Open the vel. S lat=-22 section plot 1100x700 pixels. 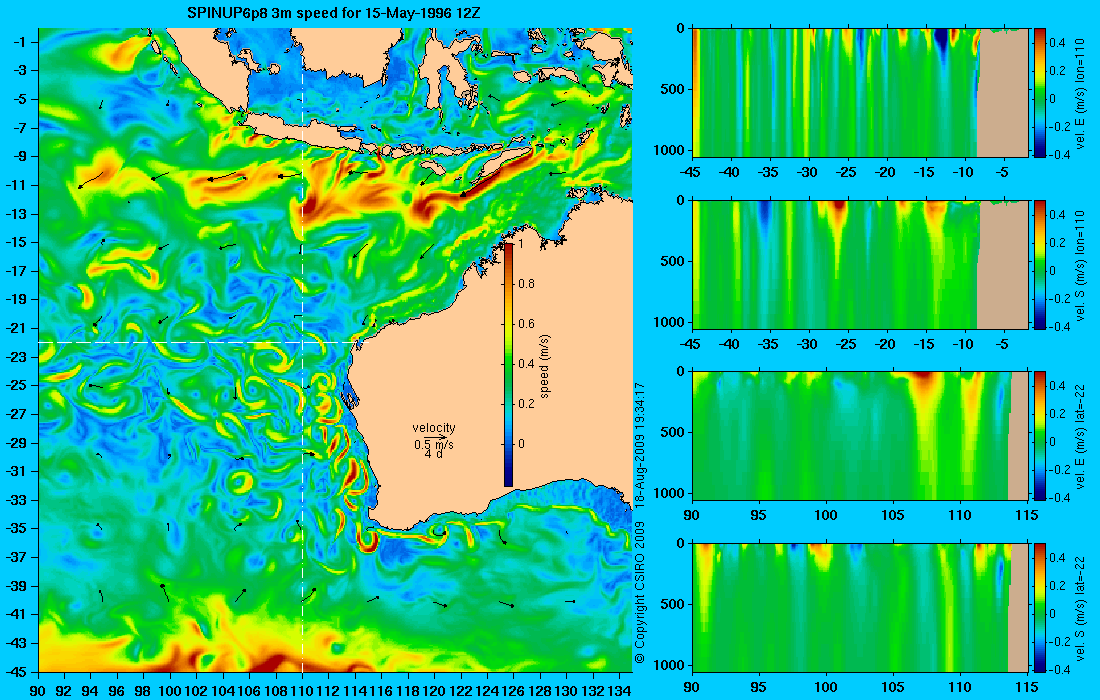861,607
